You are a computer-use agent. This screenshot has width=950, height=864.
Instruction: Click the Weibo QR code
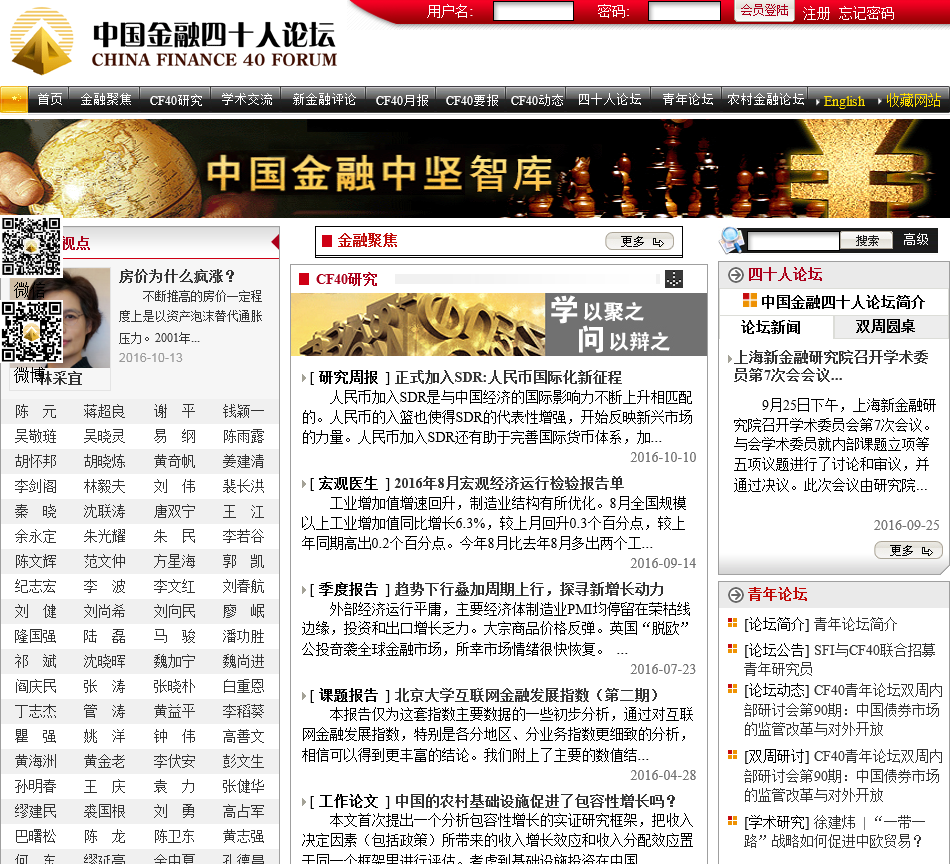[x=32, y=332]
